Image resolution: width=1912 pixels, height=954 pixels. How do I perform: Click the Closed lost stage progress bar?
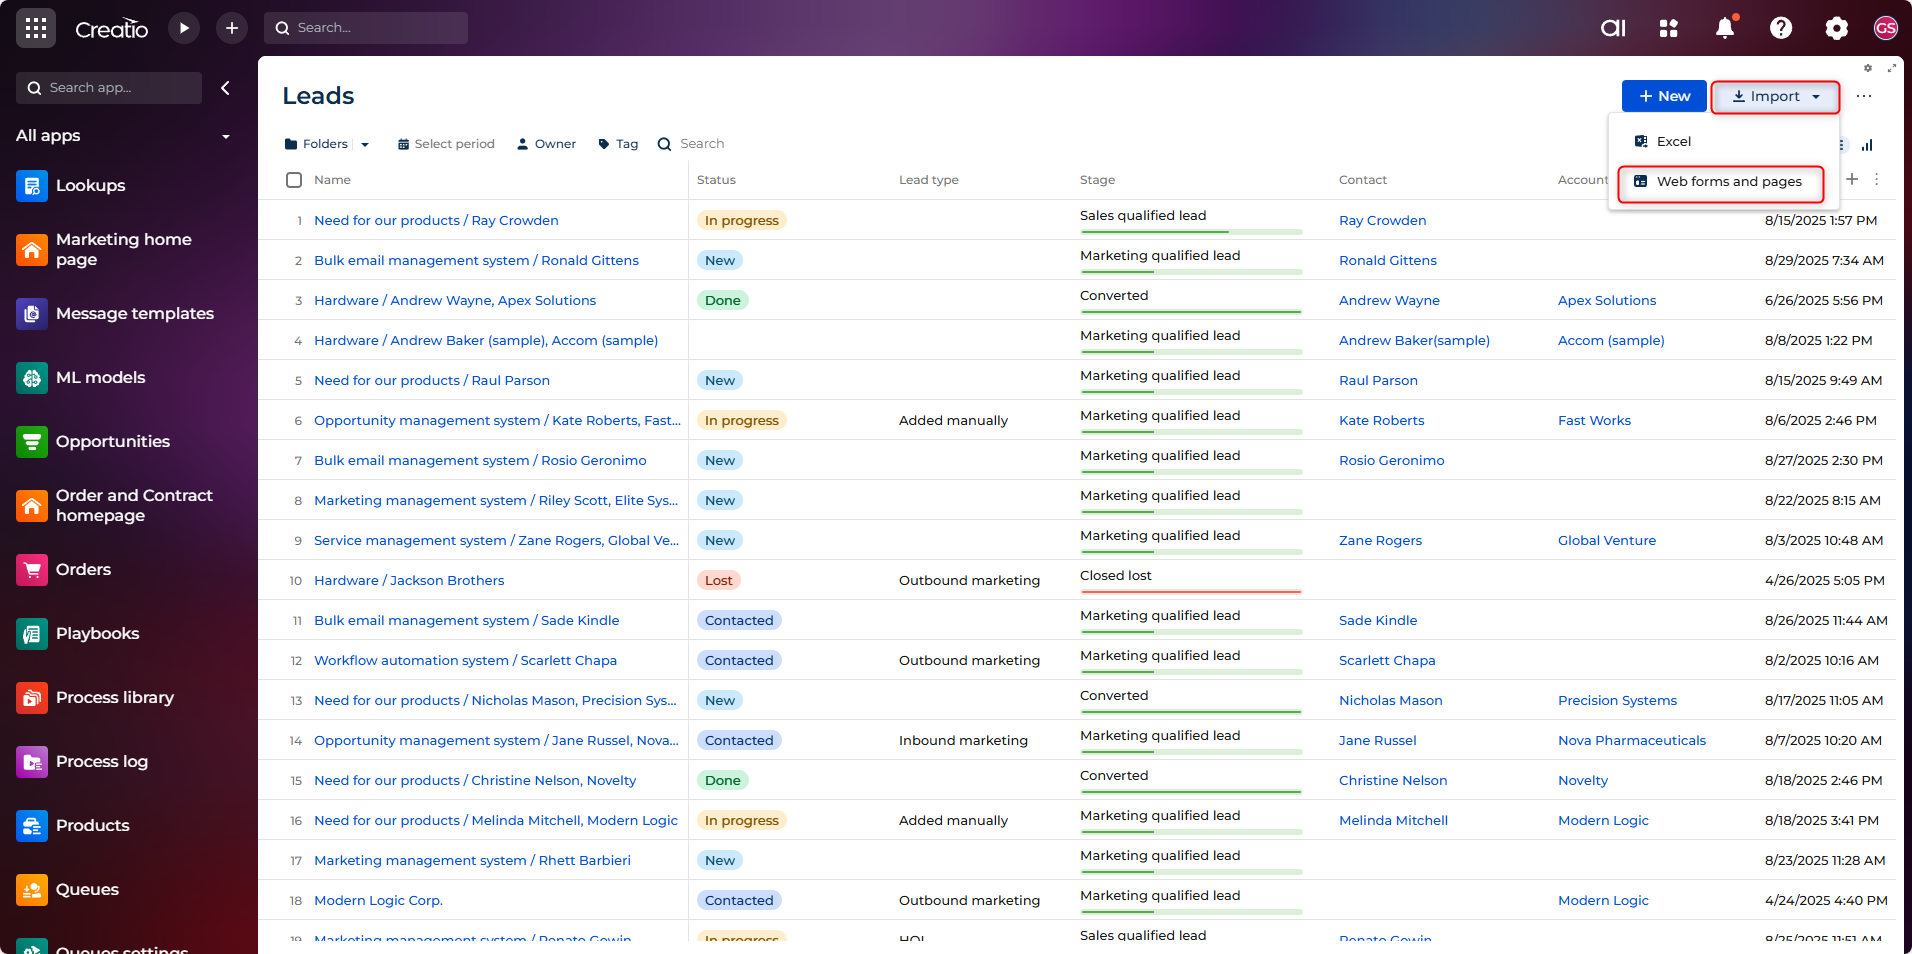(x=1190, y=591)
